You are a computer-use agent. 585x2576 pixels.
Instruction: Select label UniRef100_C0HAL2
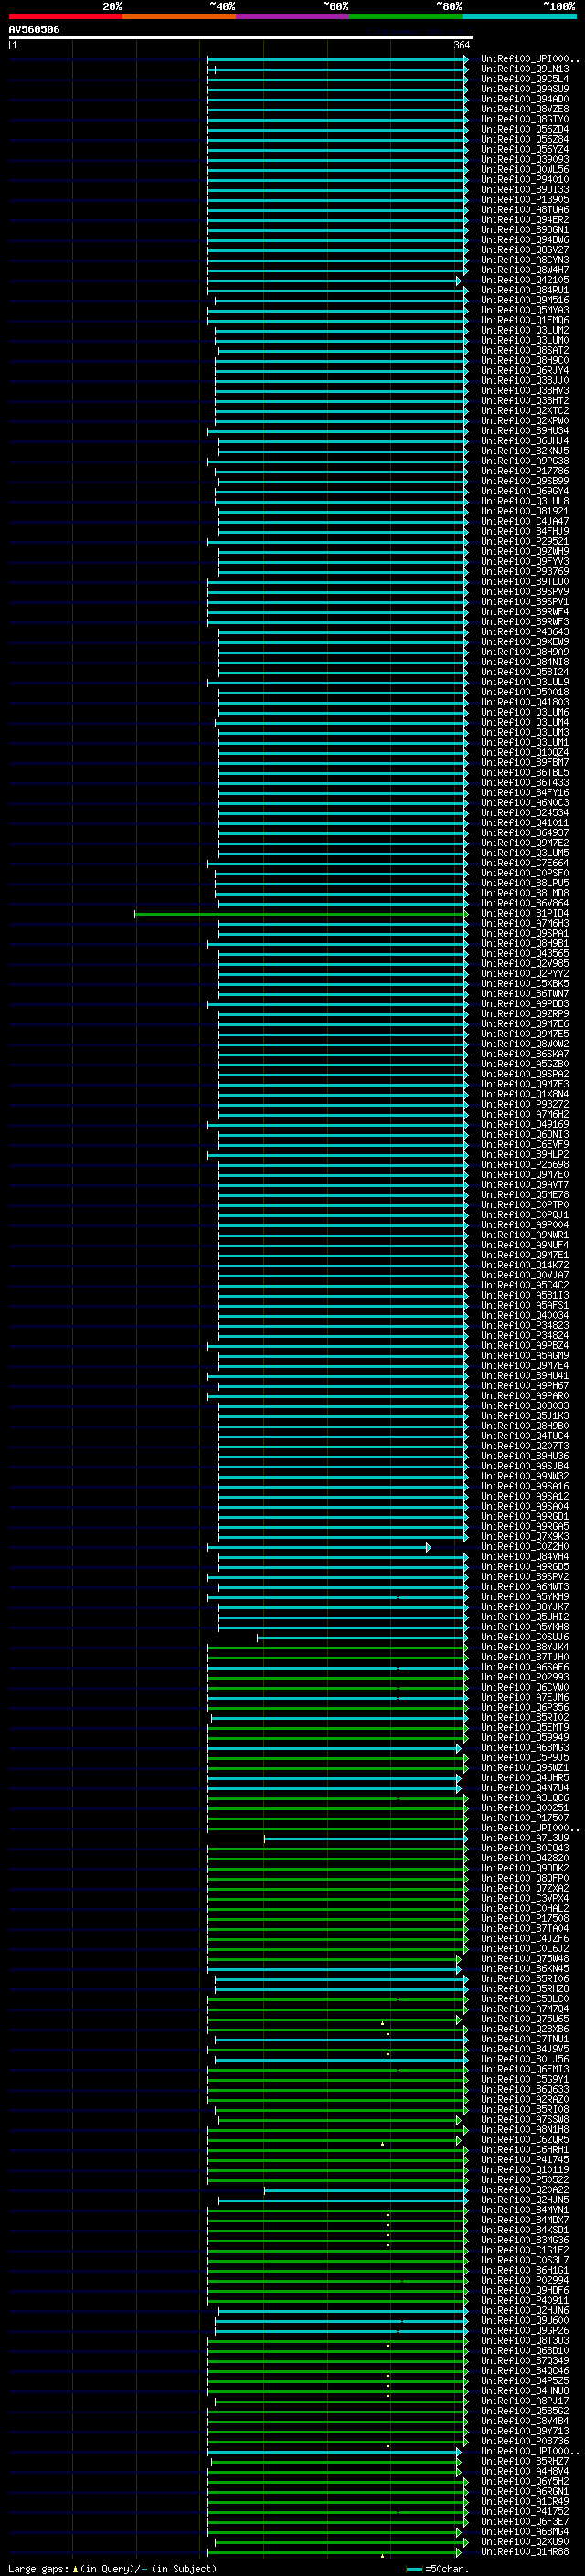point(524,1908)
